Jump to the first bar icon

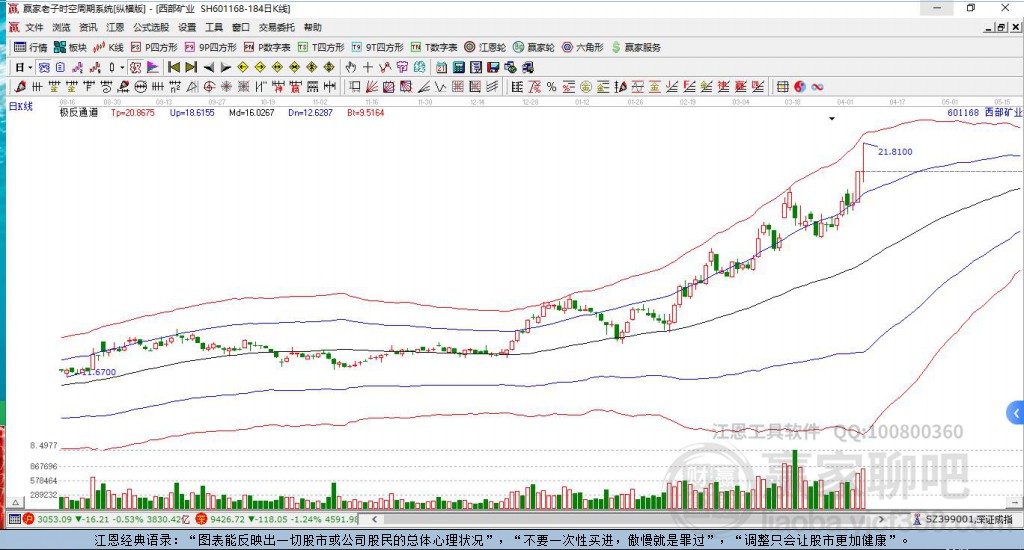(174, 67)
